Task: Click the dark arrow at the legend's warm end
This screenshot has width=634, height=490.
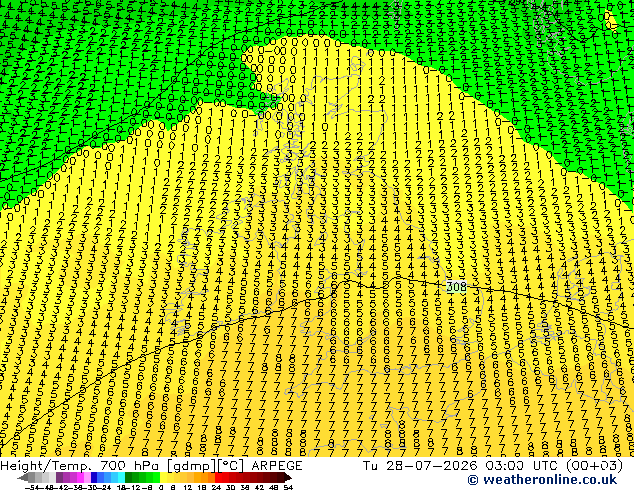Action: coord(288,477)
